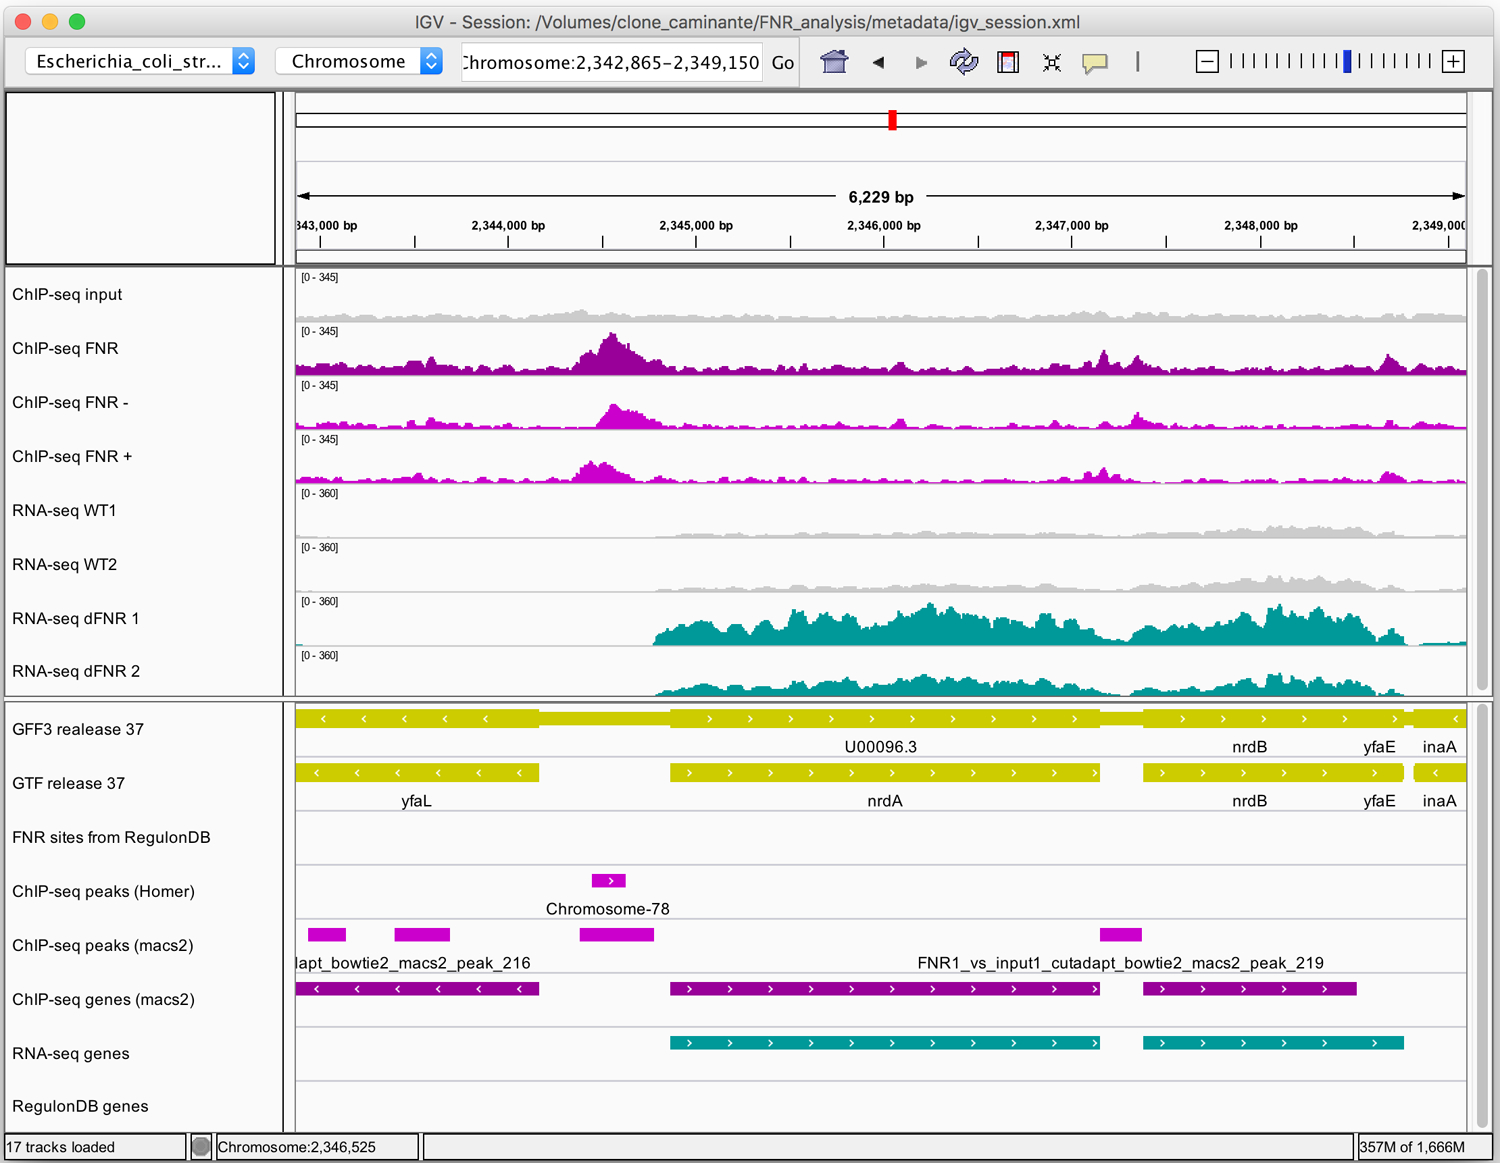Click the locus coordinates input field
The height and width of the screenshot is (1163, 1500).
point(611,62)
